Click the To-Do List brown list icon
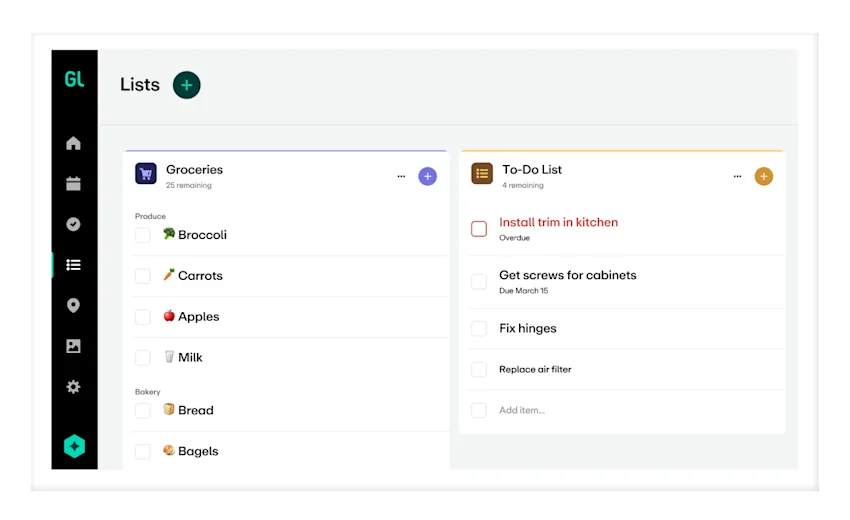The image size is (850, 520). (482, 174)
